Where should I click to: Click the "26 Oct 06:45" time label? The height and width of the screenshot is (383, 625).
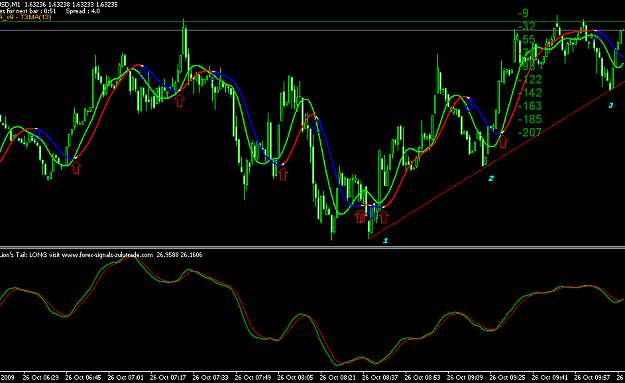[x=83, y=377]
